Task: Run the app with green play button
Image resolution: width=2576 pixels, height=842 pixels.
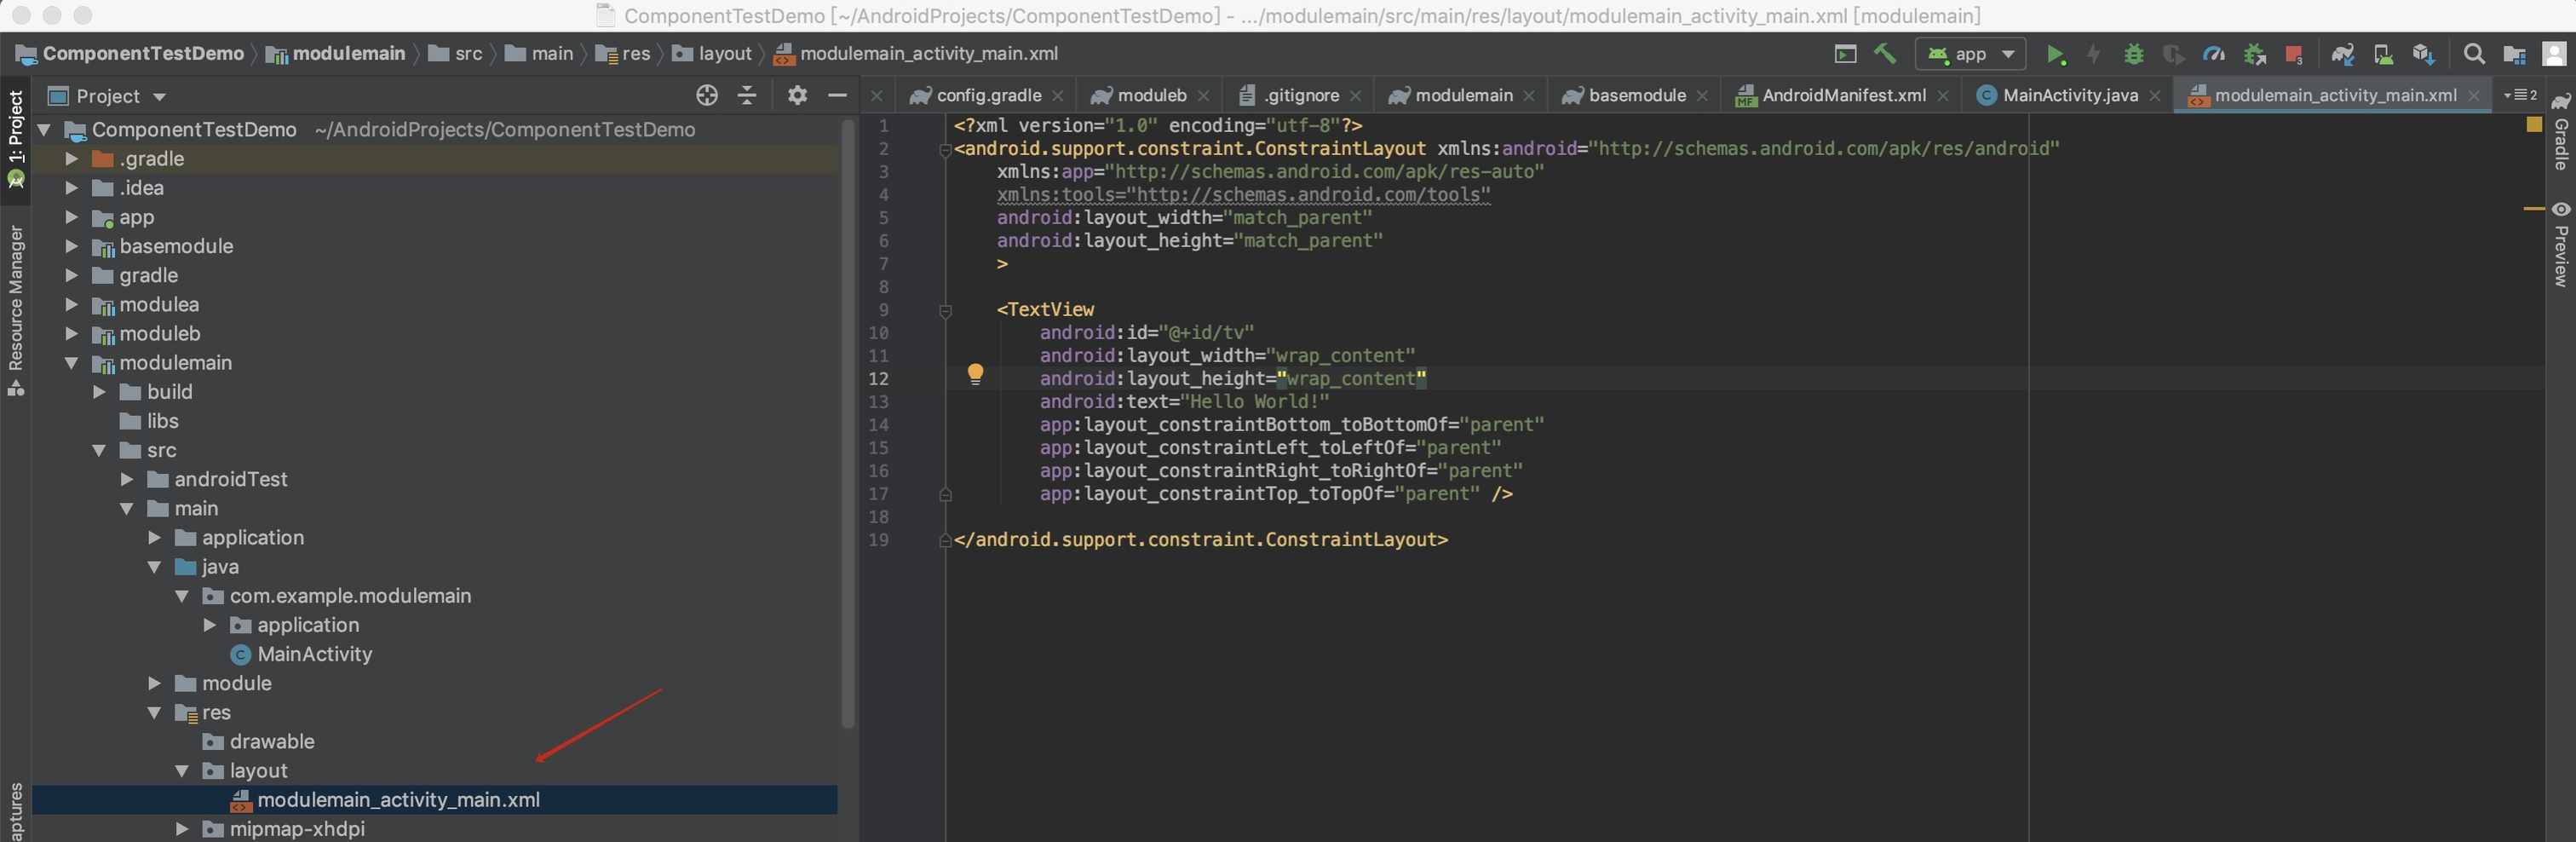Action: [2055, 54]
